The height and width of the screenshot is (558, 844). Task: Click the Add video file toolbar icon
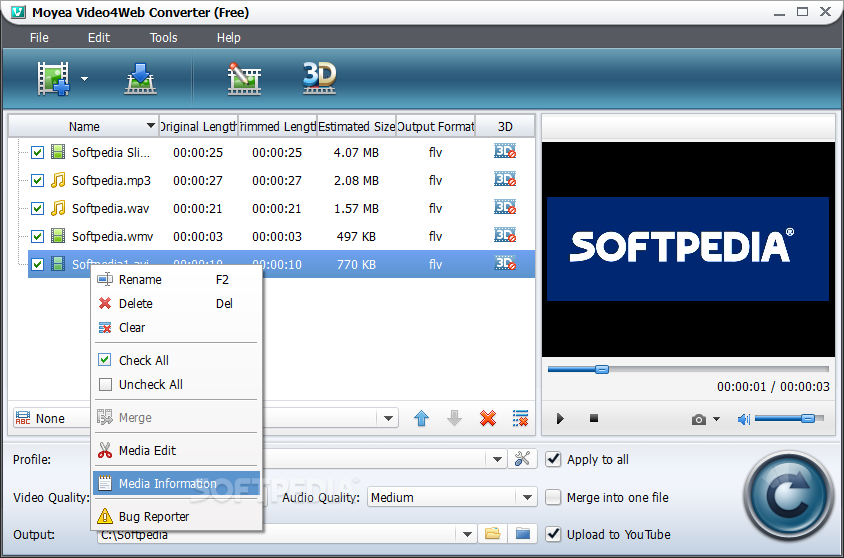click(x=53, y=79)
